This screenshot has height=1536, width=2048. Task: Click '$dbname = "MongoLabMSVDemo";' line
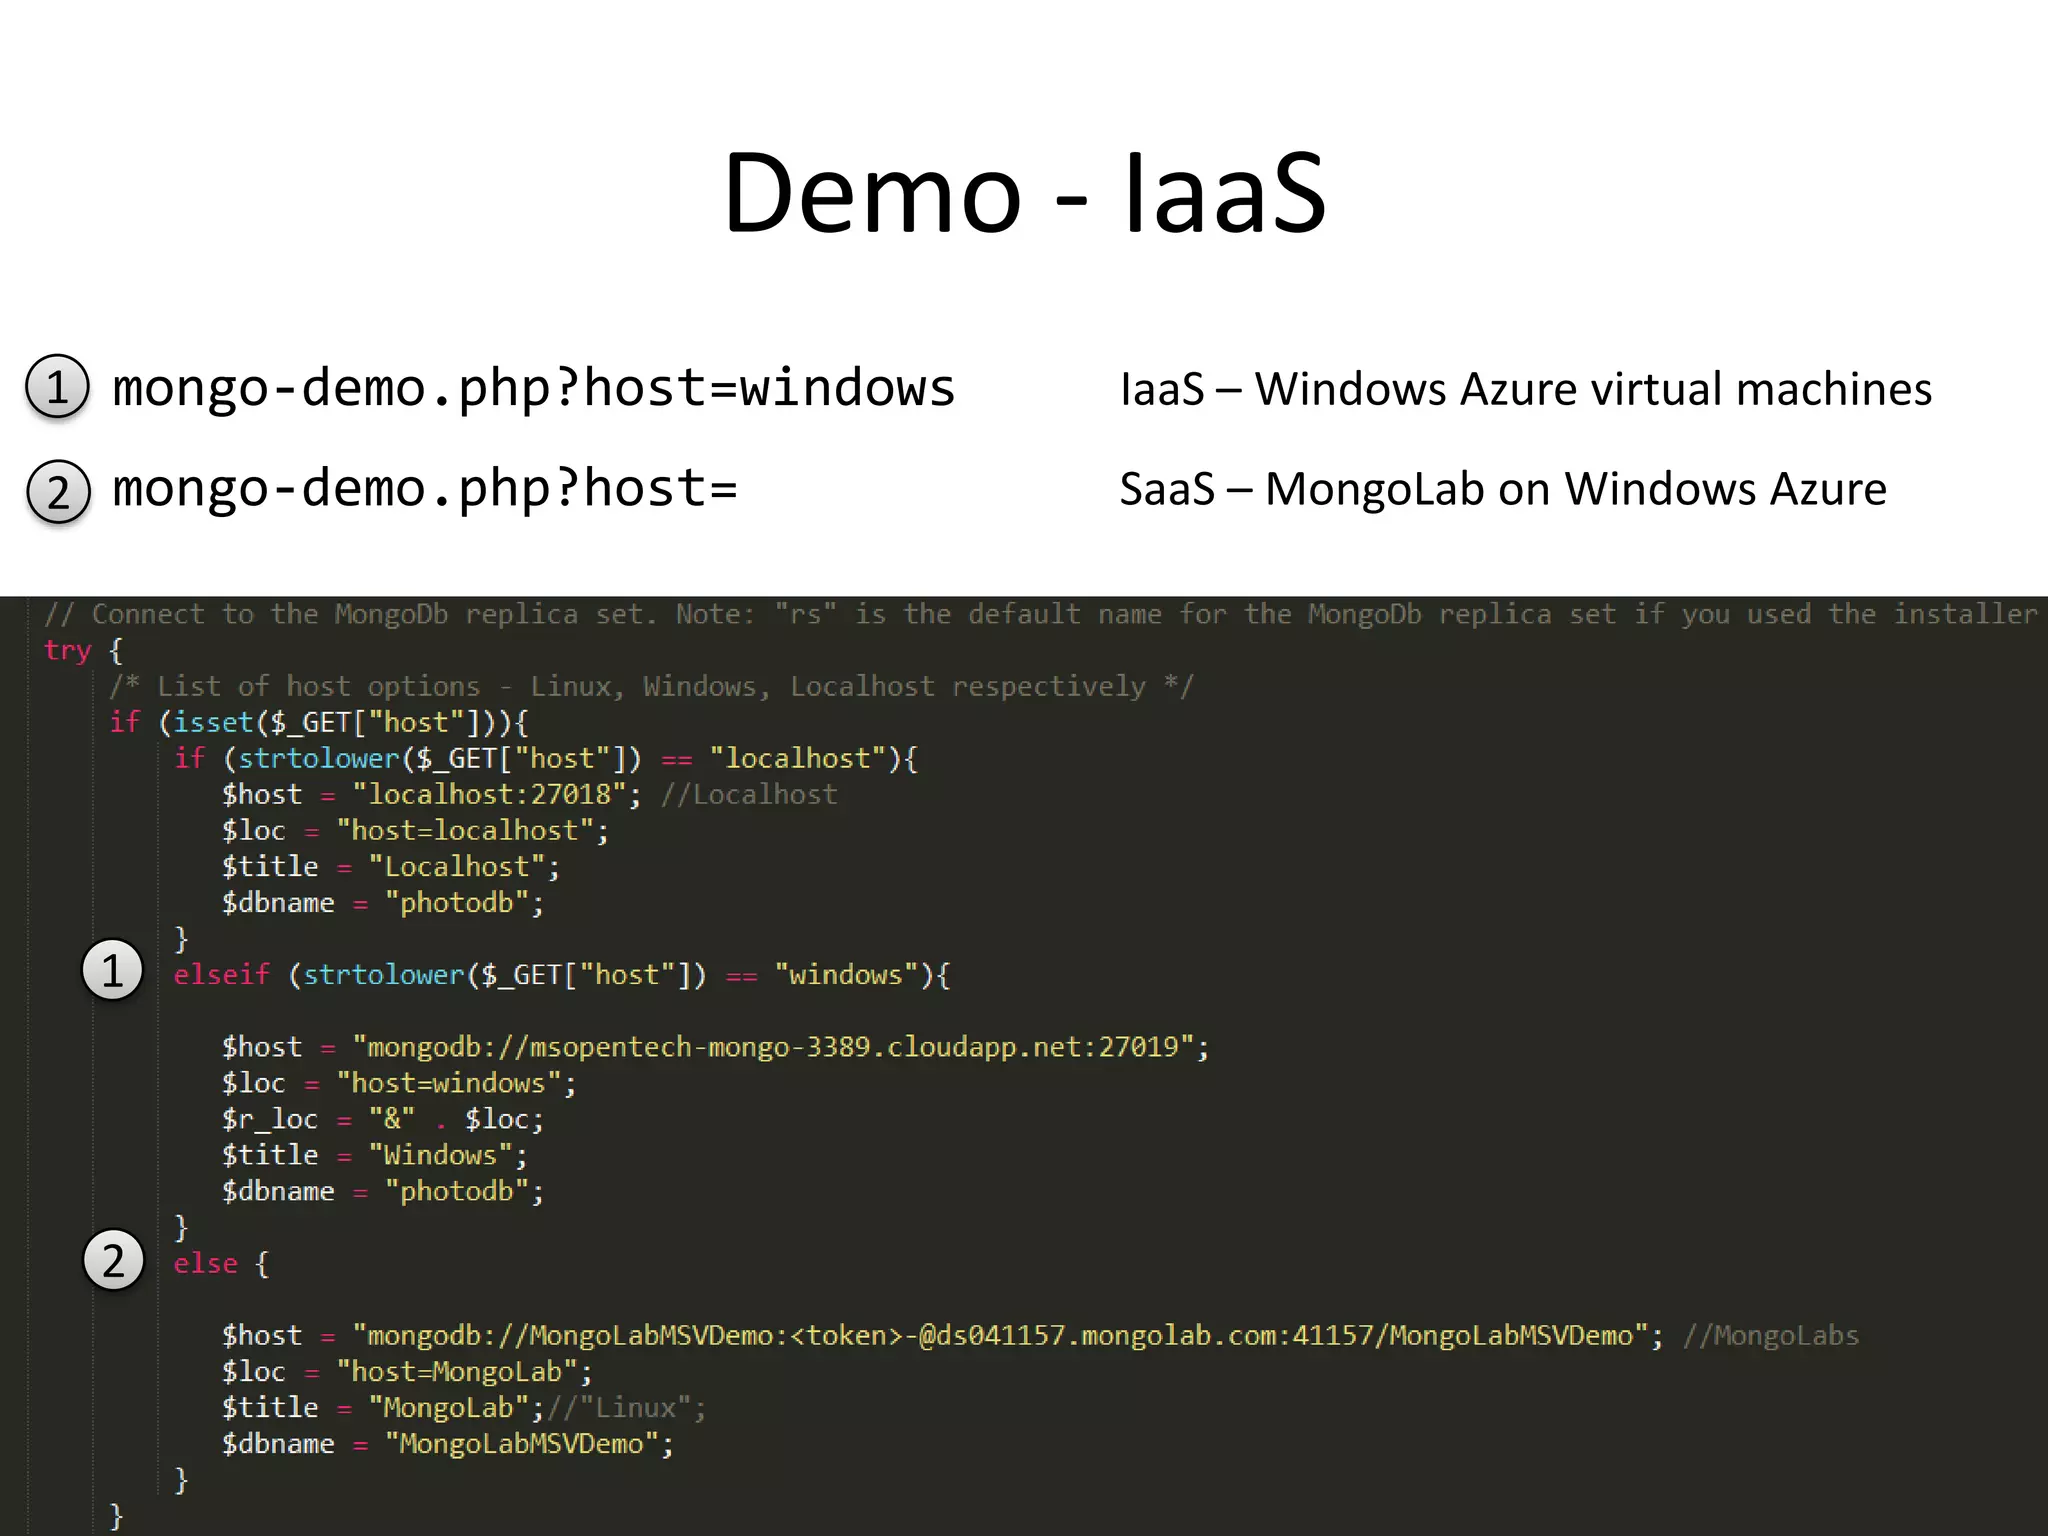pyautogui.click(x=448, y=1444)
